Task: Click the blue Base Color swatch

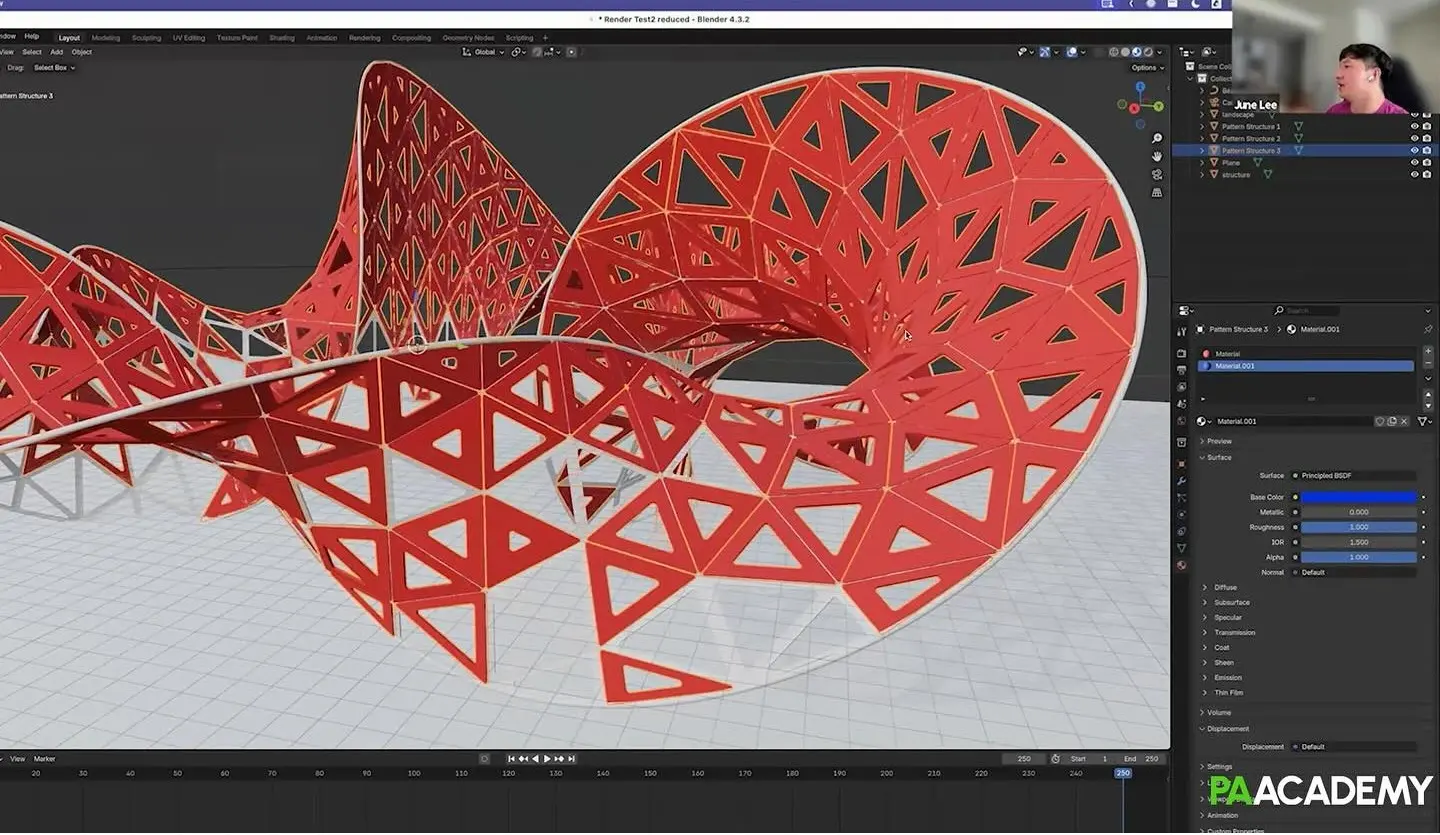Action: click(1358, 497)
